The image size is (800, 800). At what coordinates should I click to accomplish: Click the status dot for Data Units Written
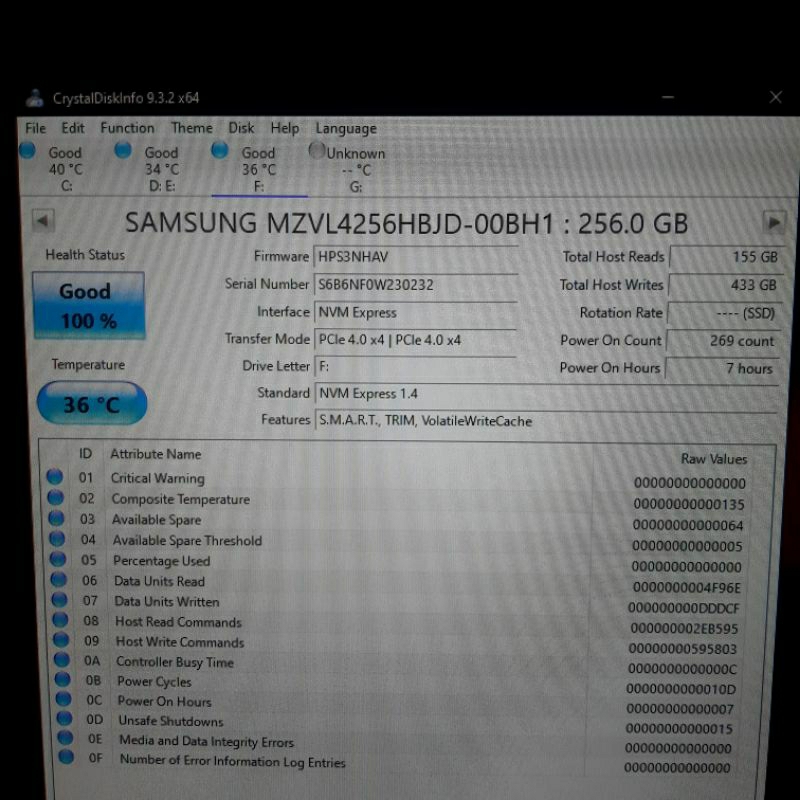[60, 599]
